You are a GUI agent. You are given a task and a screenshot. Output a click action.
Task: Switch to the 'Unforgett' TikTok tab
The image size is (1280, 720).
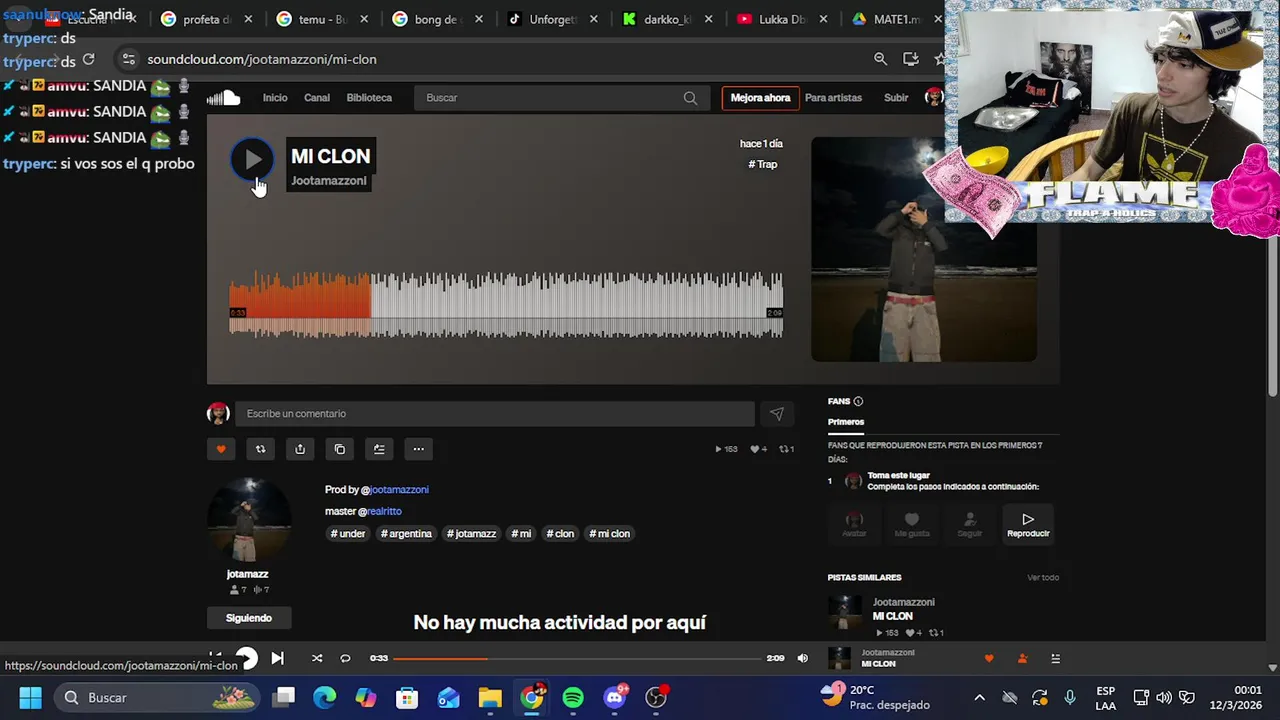click(554, 19)
